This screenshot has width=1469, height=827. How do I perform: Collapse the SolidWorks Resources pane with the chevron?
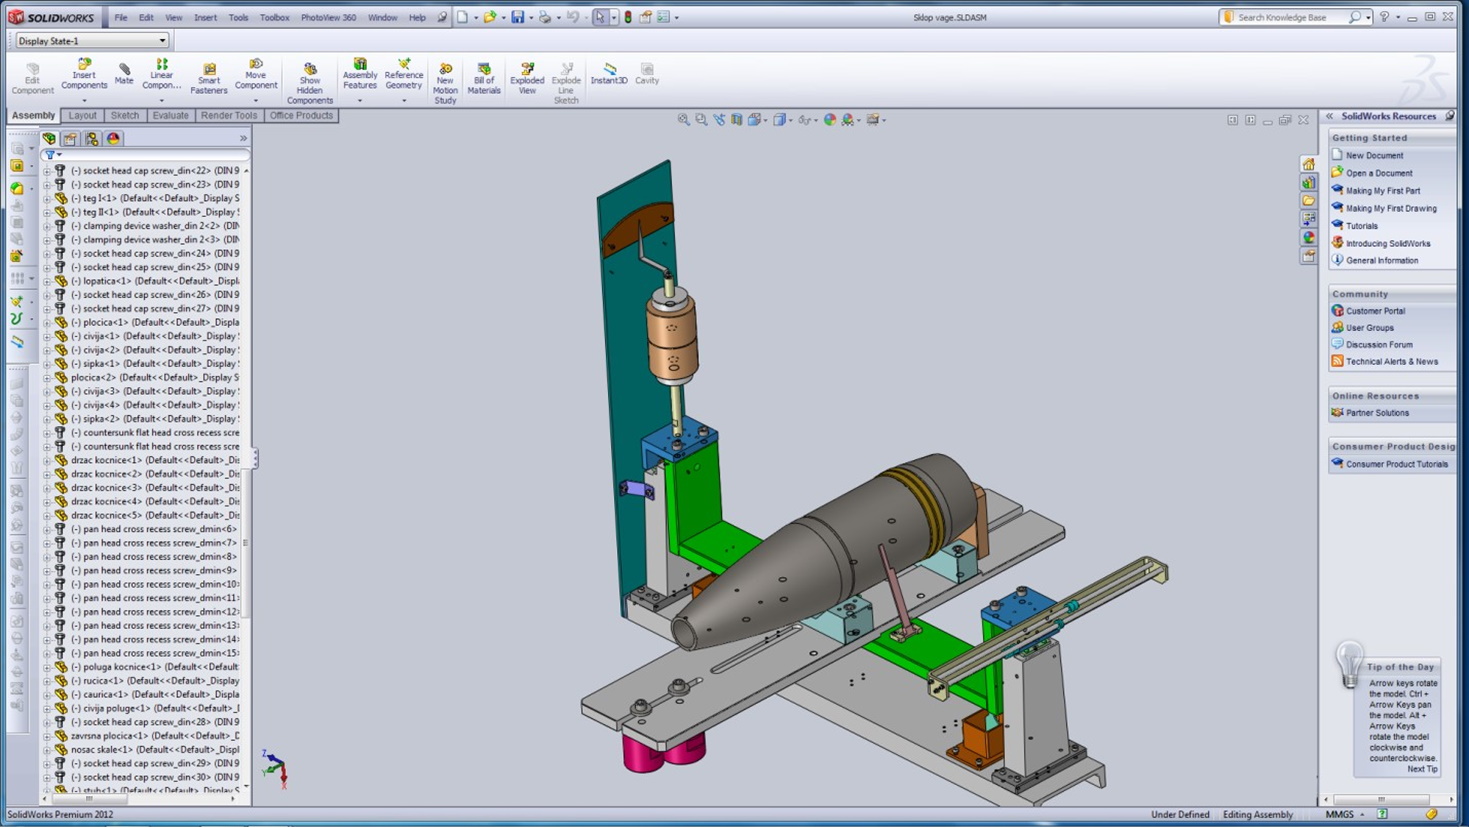pyautogui.click(x=1330, y=116)
